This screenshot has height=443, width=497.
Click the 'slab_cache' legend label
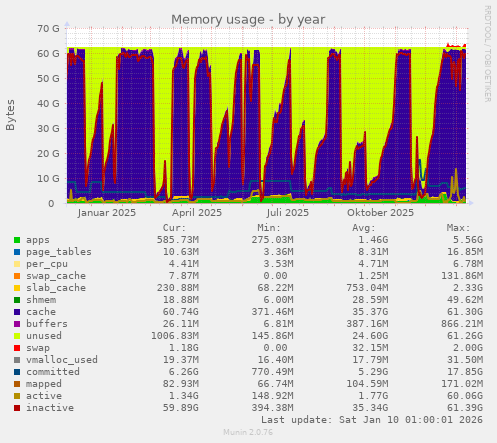(56, 288)
